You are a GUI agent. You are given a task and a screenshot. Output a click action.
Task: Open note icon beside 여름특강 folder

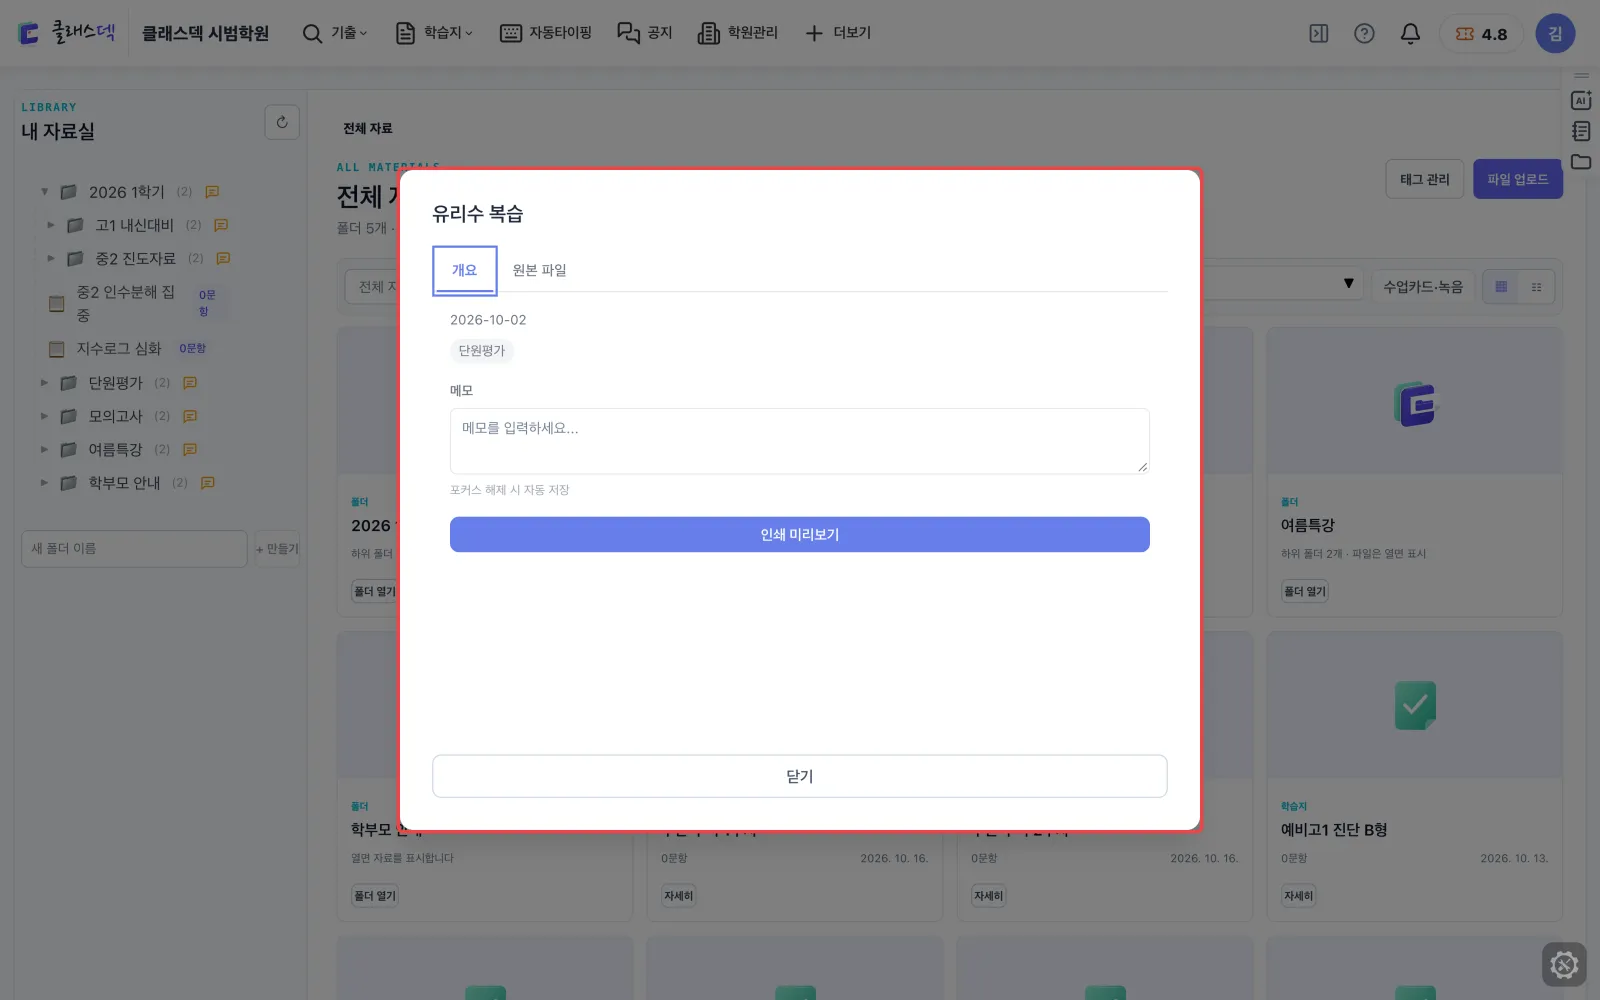[190, 450]
